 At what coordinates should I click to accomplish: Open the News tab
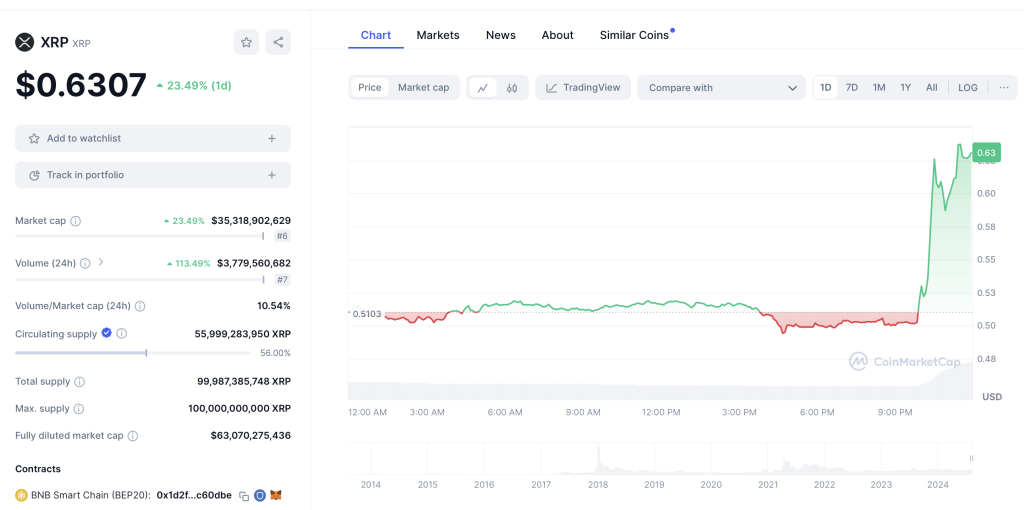(501, 35)
